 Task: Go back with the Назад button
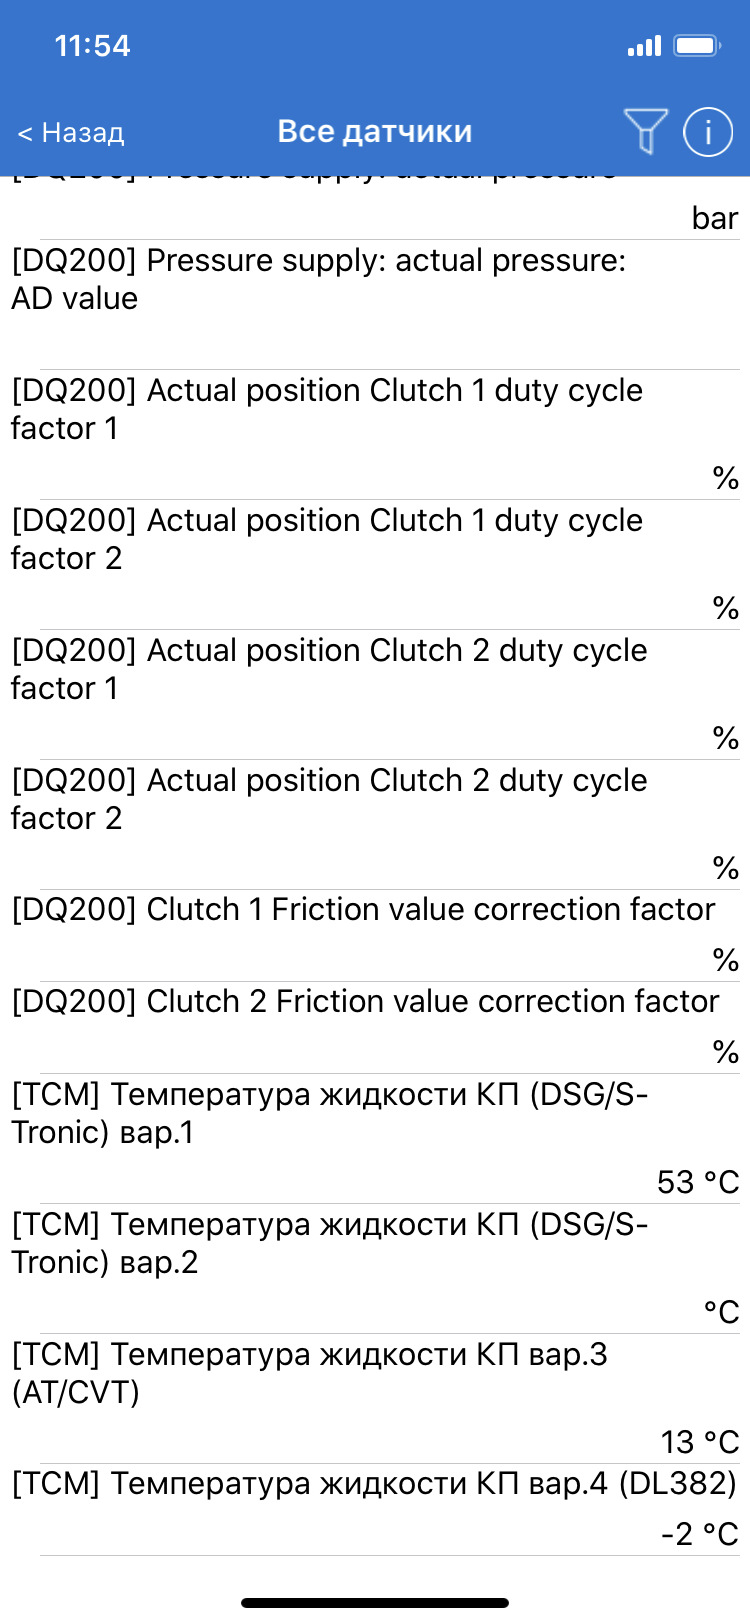[71, 132]
